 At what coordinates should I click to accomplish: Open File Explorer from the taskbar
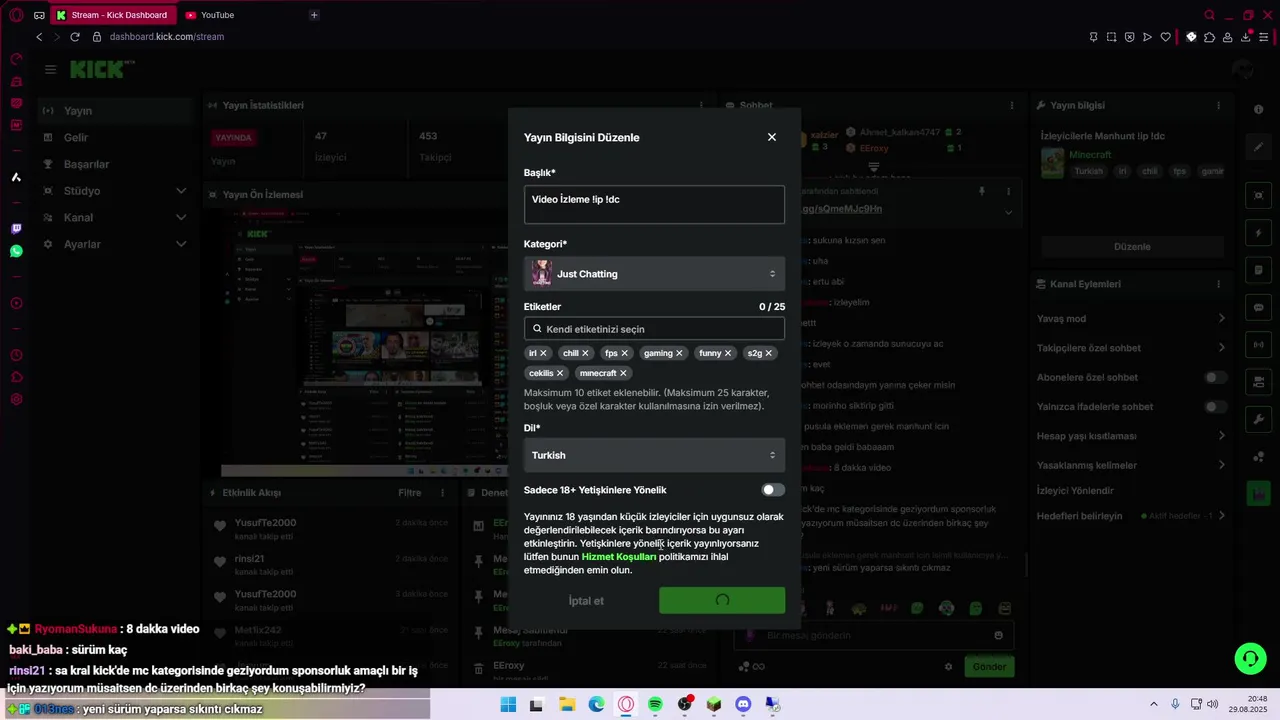pyautogui.click(x=567, y=705)
